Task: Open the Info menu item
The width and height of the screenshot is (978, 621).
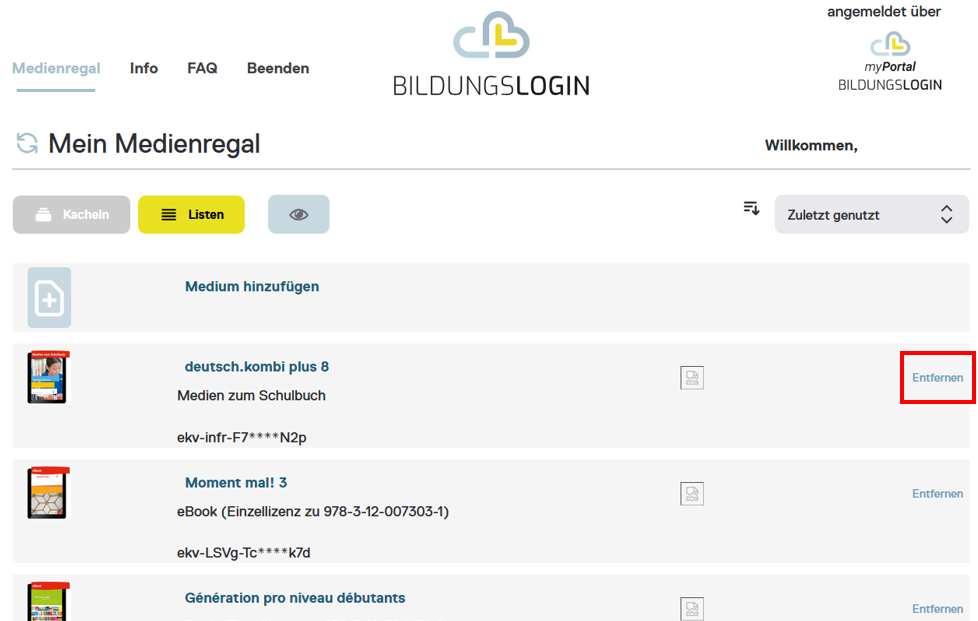Action: [143, 68]
